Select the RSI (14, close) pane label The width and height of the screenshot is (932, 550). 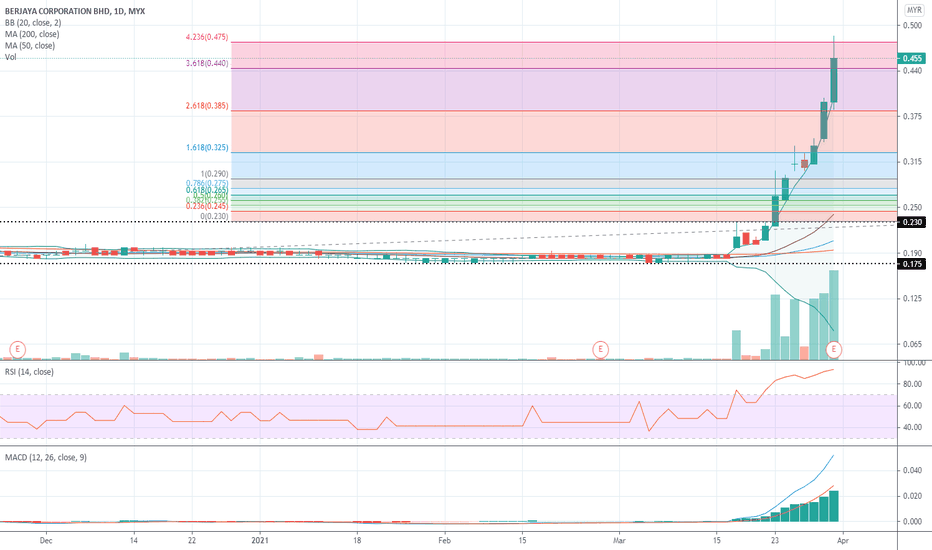29,372
